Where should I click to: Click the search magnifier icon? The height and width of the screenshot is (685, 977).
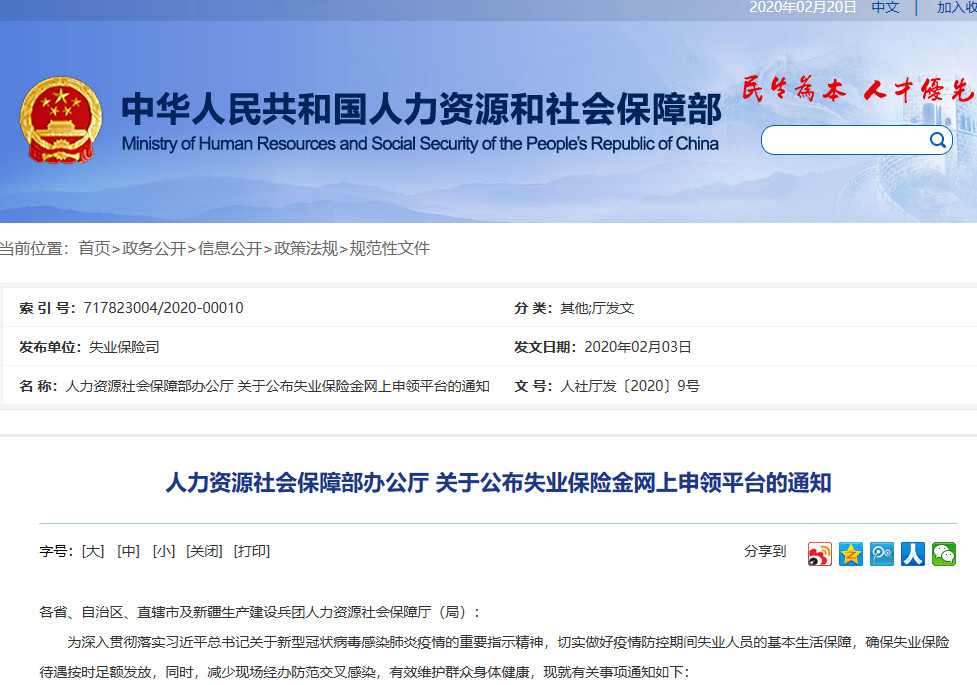pyautogui.click(x=938, y=140)
